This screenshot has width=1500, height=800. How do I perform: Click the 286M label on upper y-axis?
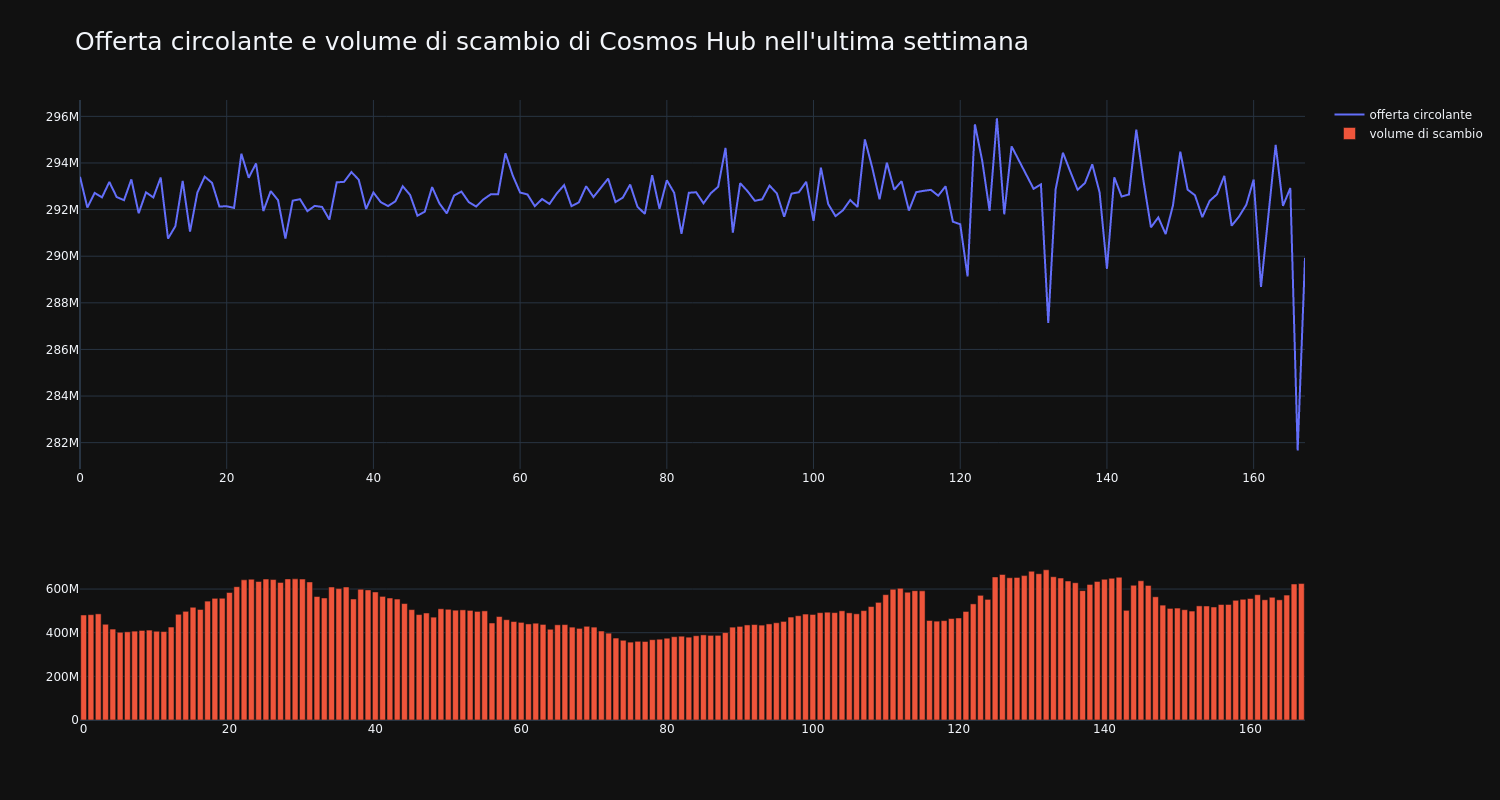point(62,350)
